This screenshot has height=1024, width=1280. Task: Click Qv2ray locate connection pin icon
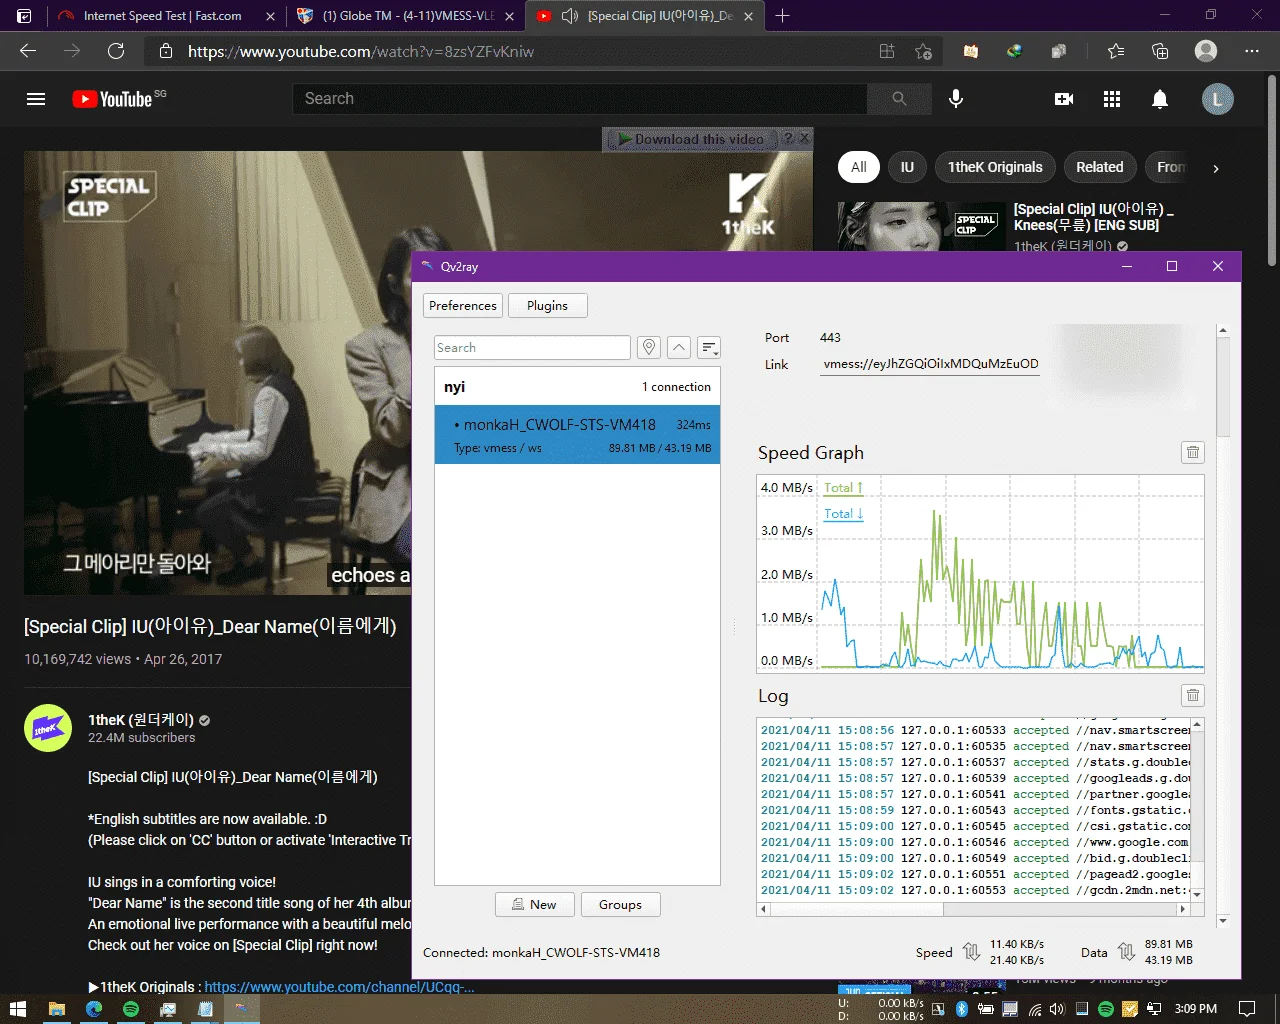coord(649,347)
